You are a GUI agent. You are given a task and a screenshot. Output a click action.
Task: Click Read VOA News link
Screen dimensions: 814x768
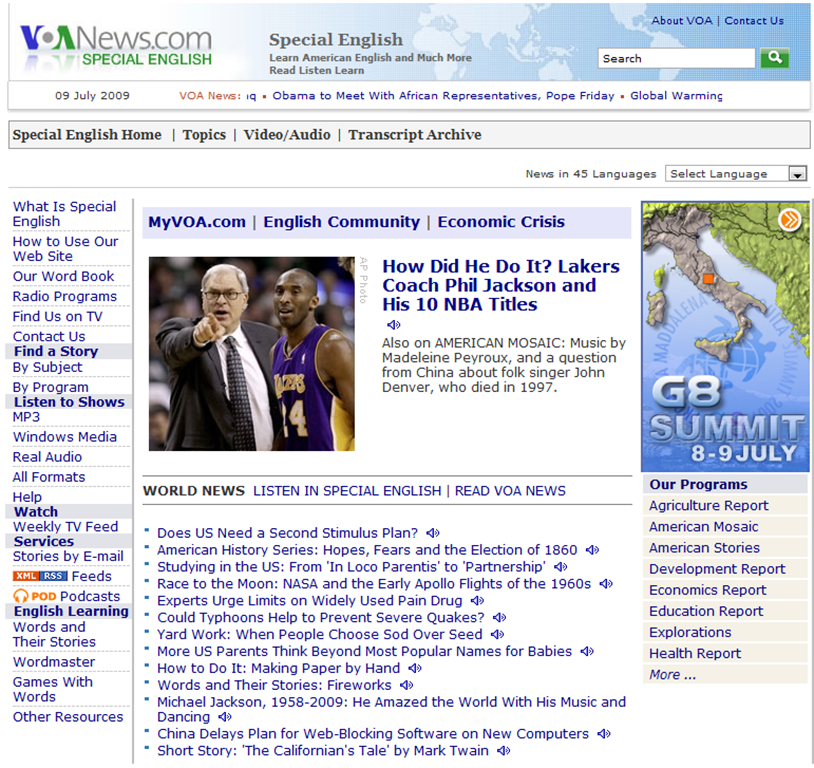(x=510, y=491)
